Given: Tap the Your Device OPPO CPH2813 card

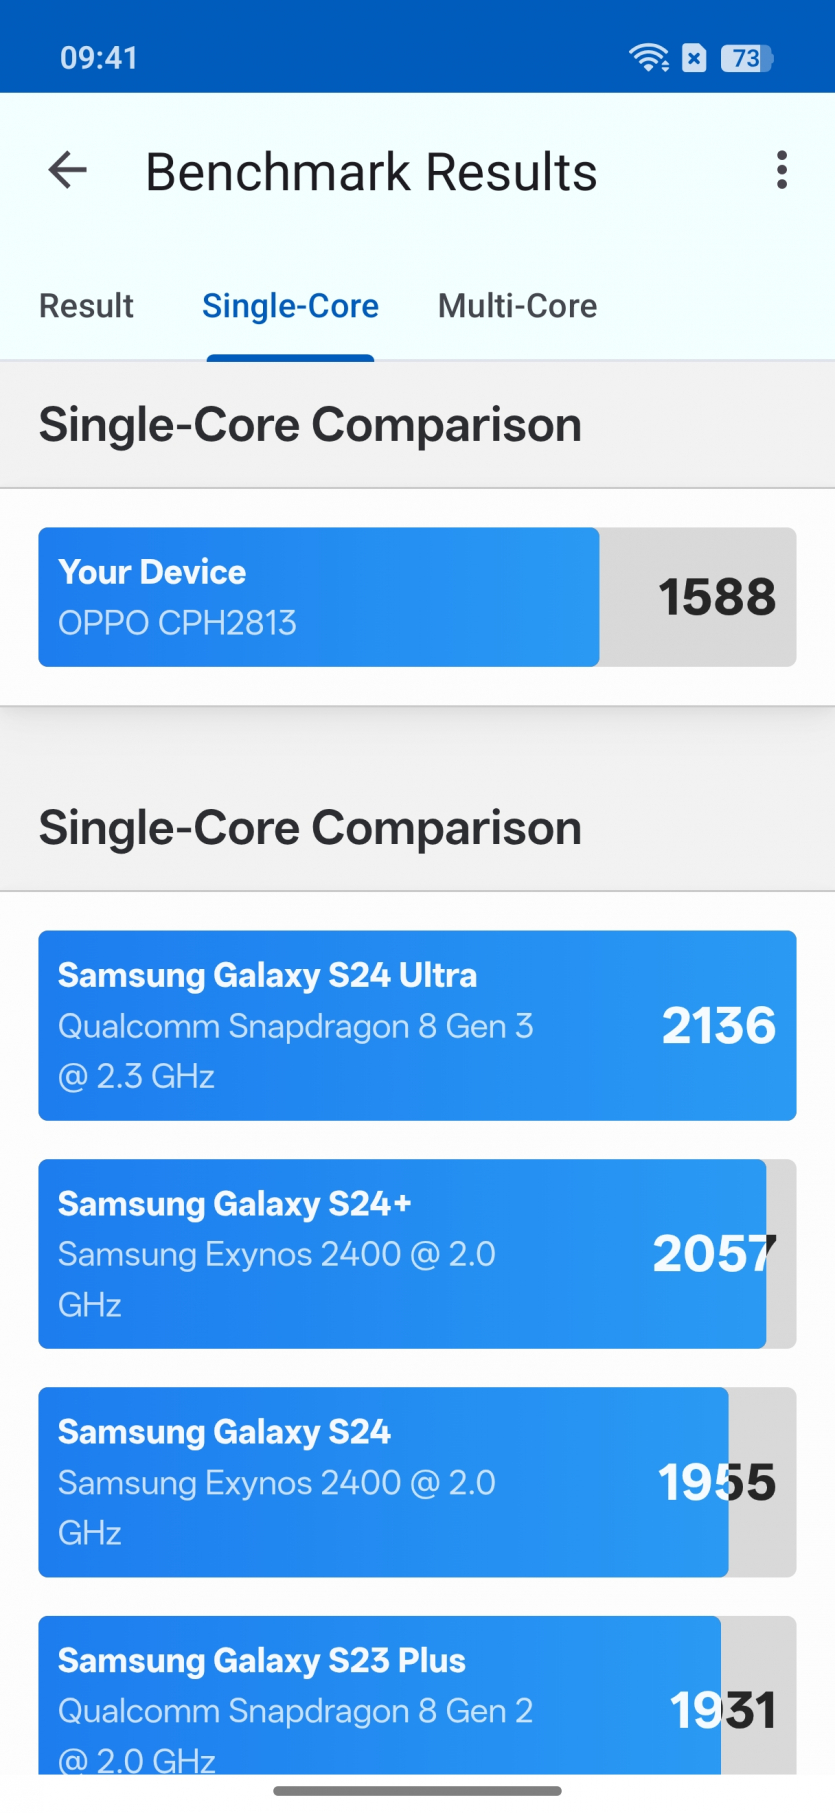Looking at the screenshot, I should pyautogui.click(x=318, y=597).
